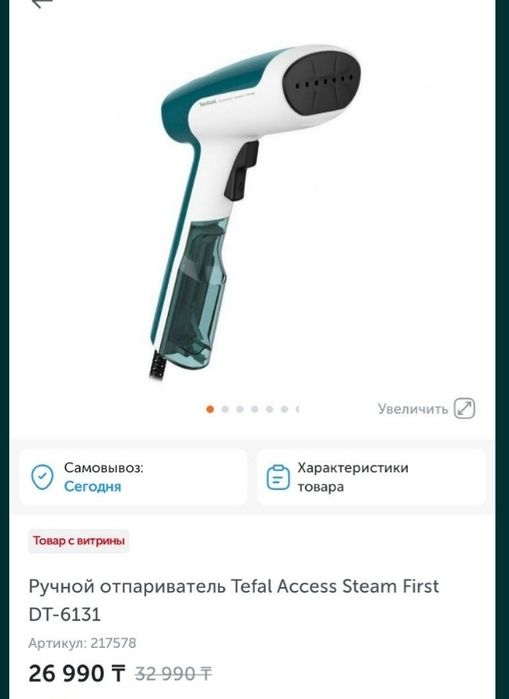Click the expand arrows icon beside Увеличить
The height and width of the screenshot is (699, 509).
tap(464, 408)
